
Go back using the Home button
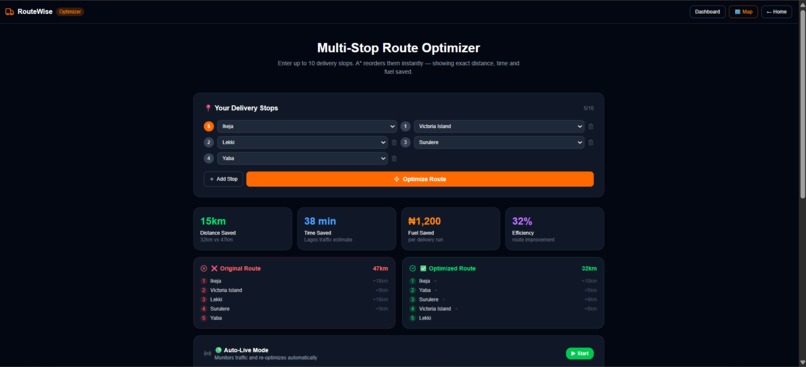coord(776,12)
